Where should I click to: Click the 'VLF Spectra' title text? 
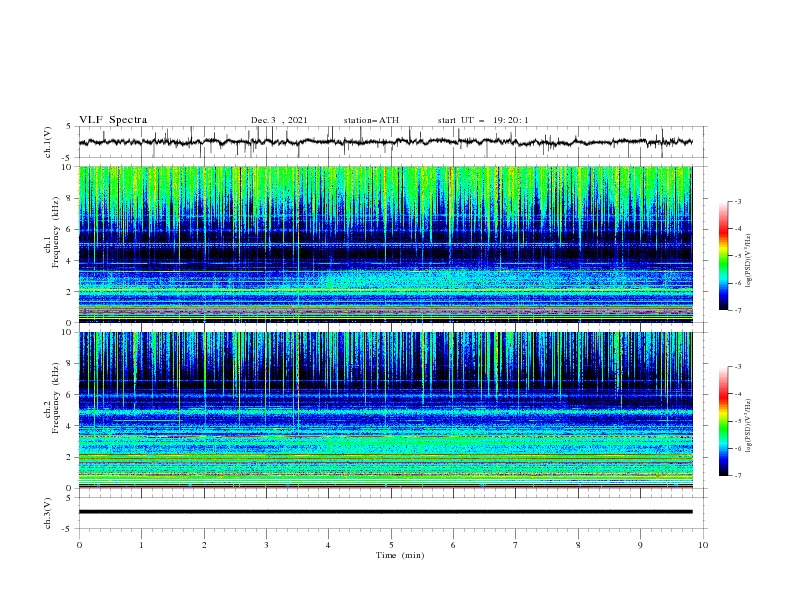coord(113,120)
